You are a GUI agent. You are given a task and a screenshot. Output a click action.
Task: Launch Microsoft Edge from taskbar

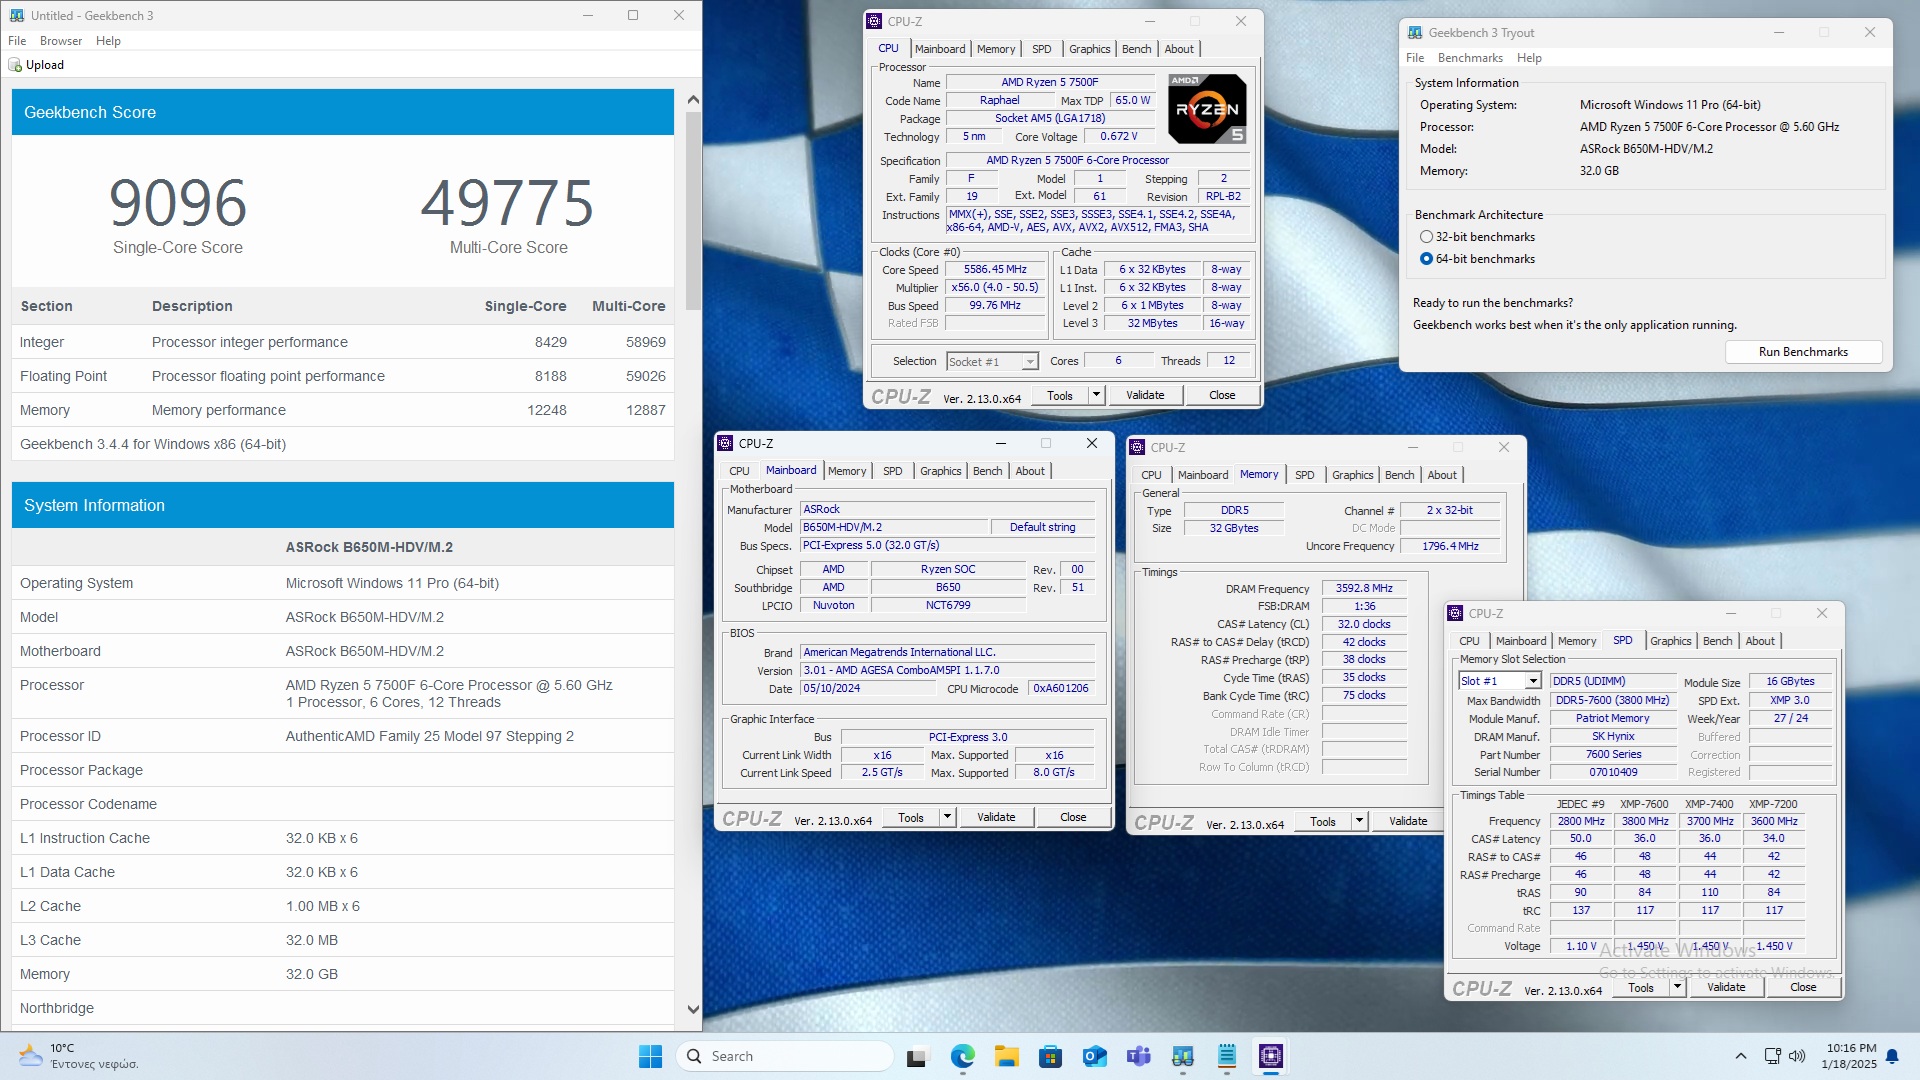pyautogui.click(x=962, y=1056)
